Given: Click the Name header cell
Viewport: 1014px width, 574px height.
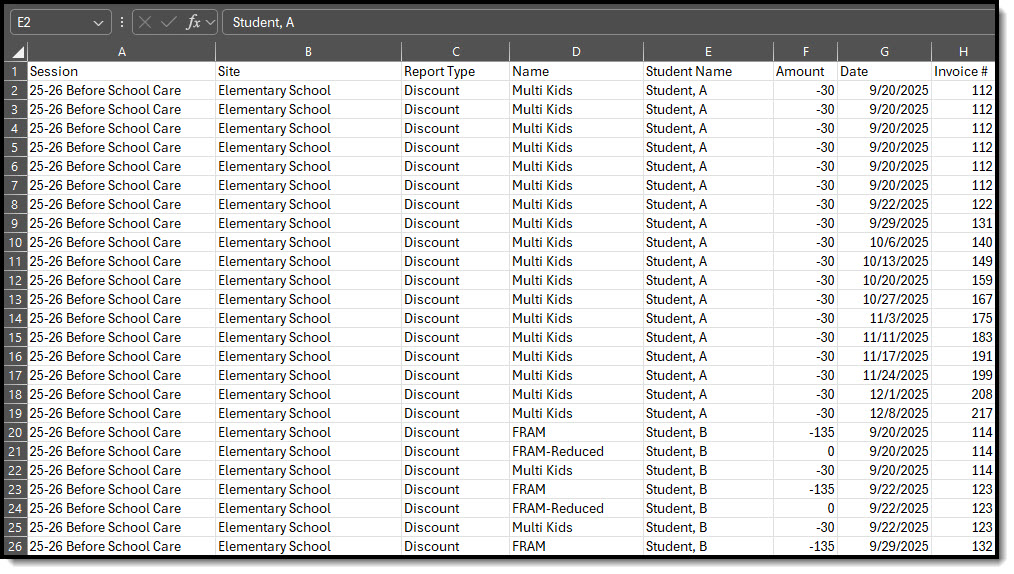Looking at the screenshot, I should 576,71.
